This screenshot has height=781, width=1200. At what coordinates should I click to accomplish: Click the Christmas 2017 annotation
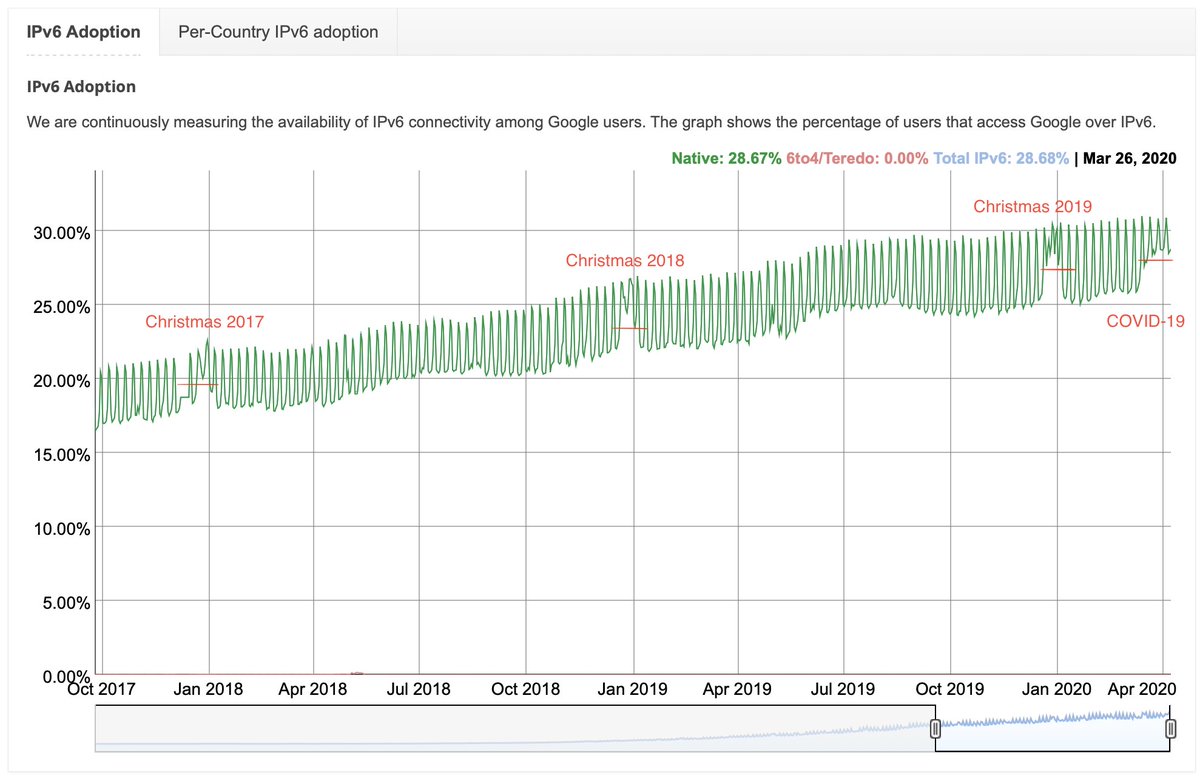pyautogui.click(x=204, y=322)
